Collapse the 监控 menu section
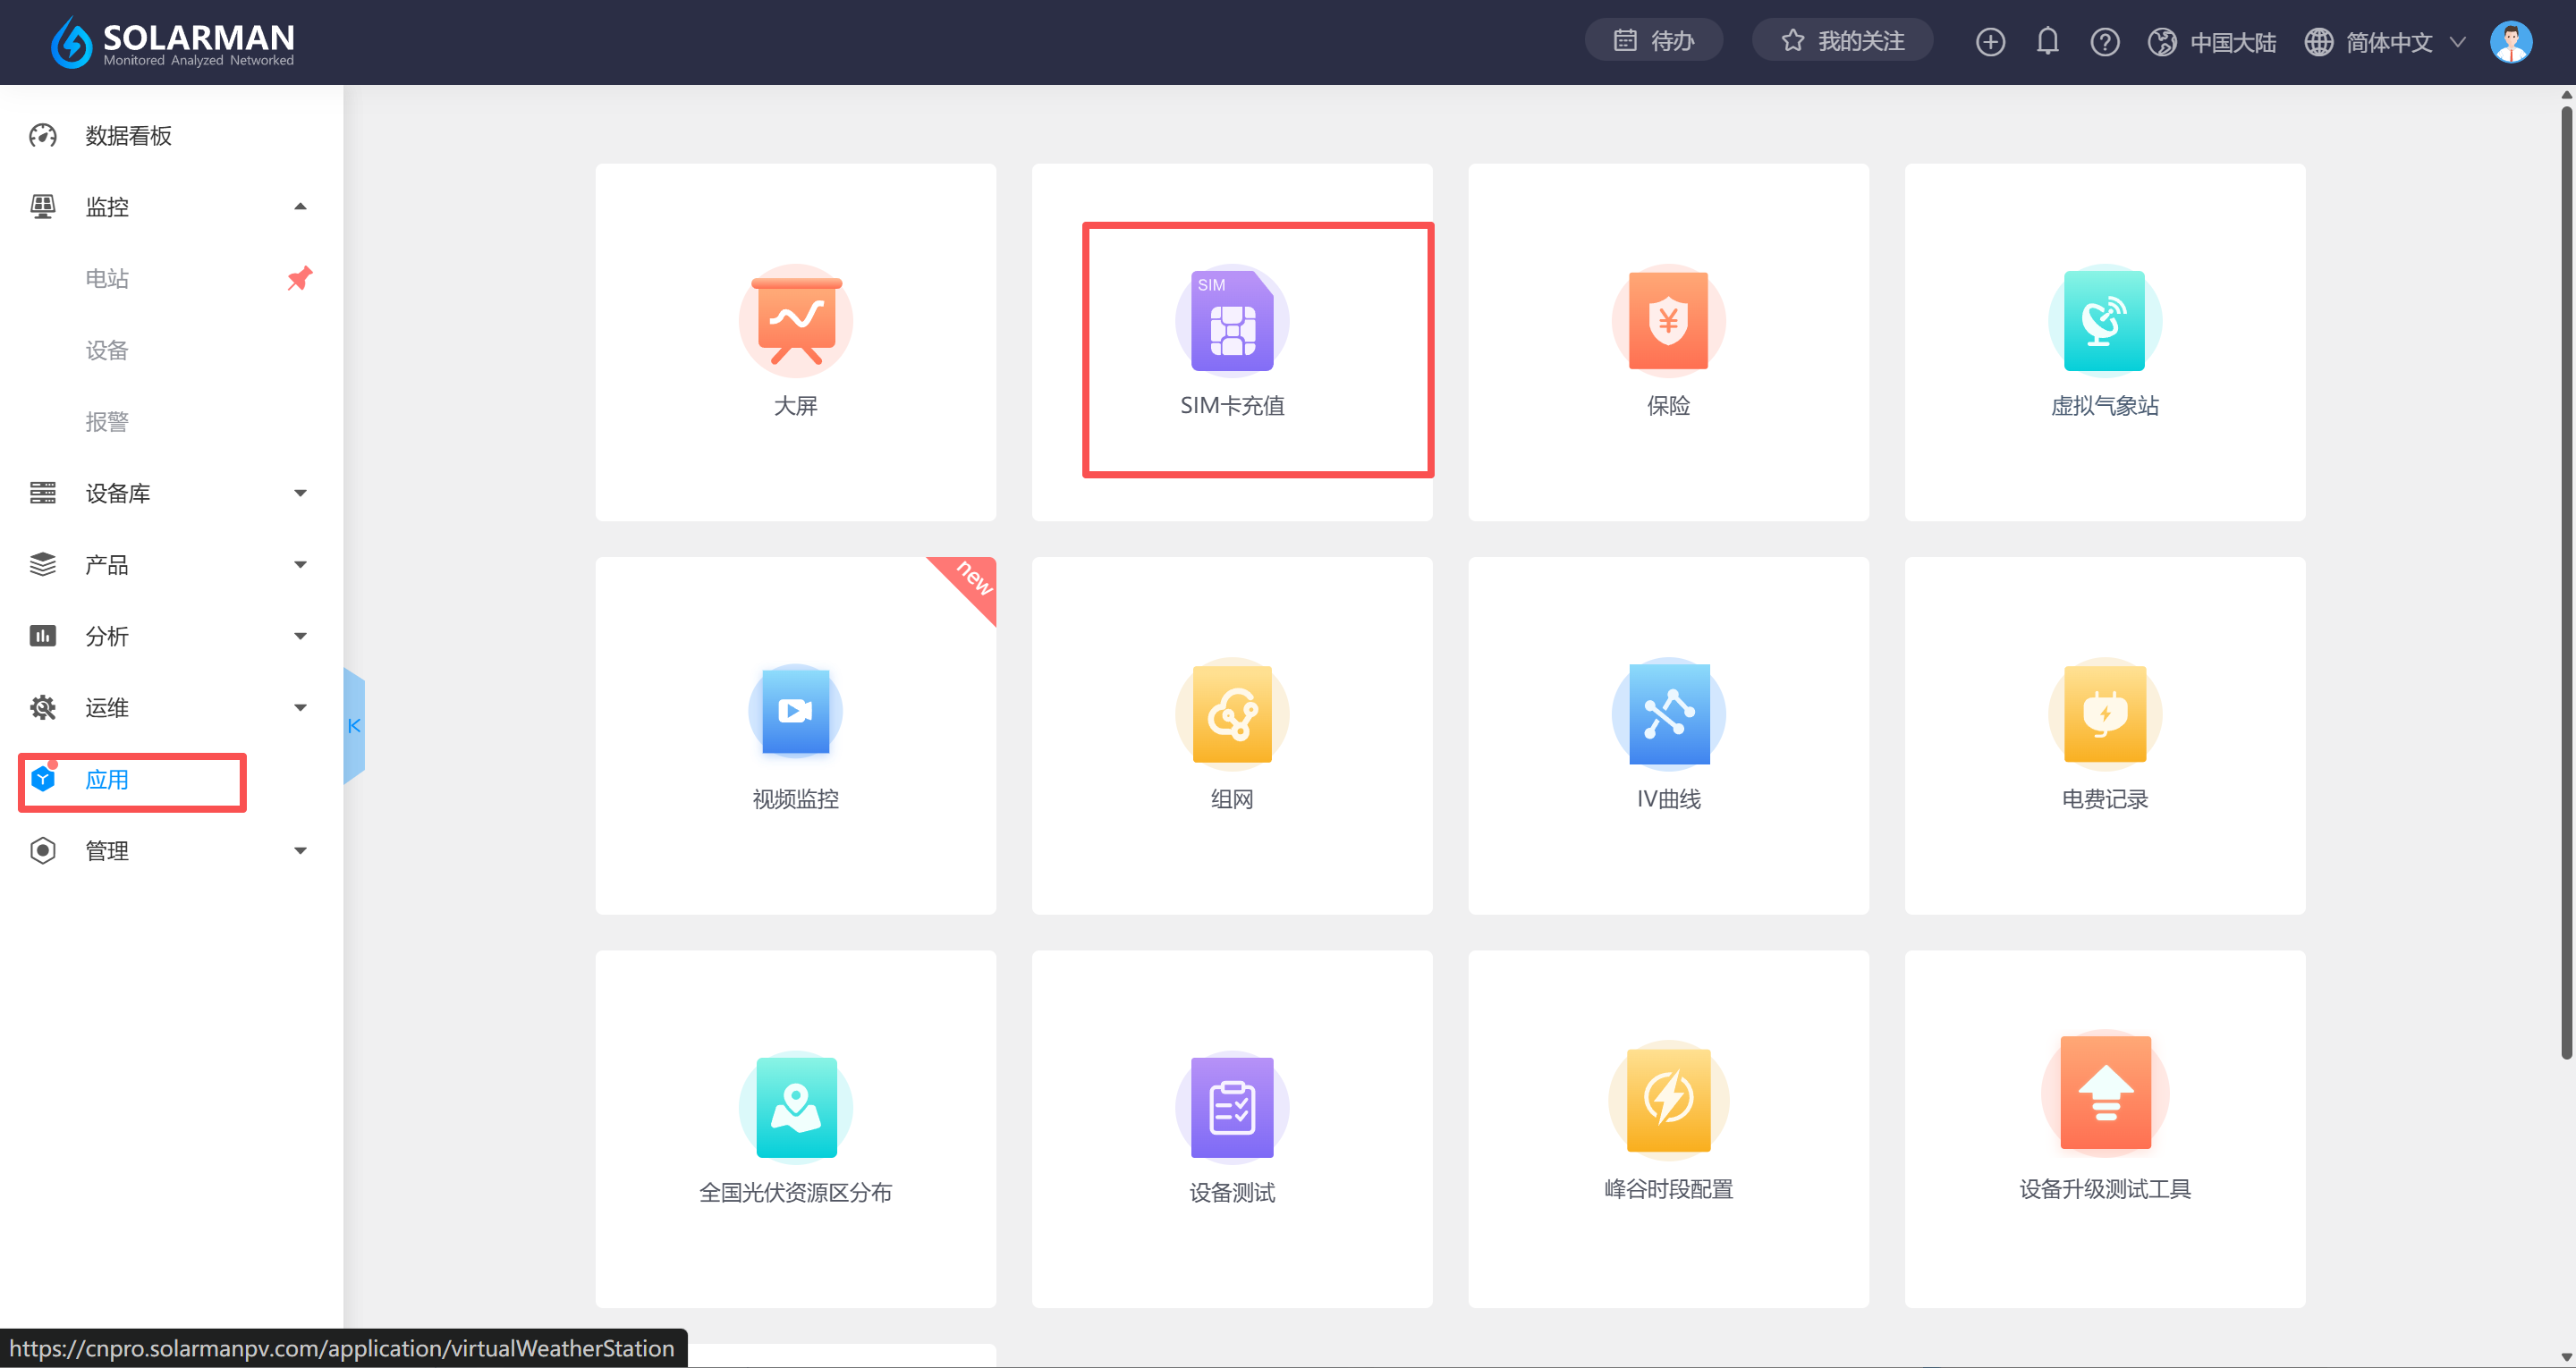The image size is (2576, 1368). [300, 207]
